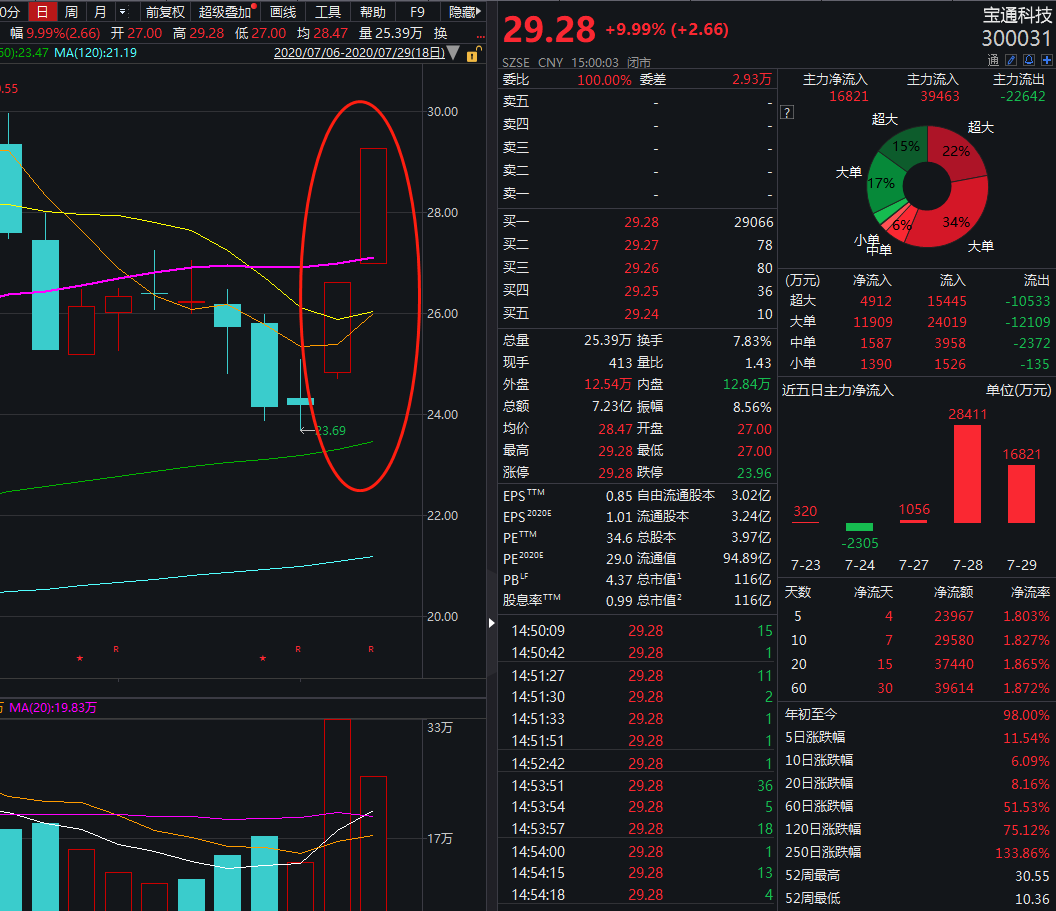Viewport: 1056px width, 911px height.
Task: Click the 22% dark red pie slice
Action: pyautogui.click(x=956, y=151)
